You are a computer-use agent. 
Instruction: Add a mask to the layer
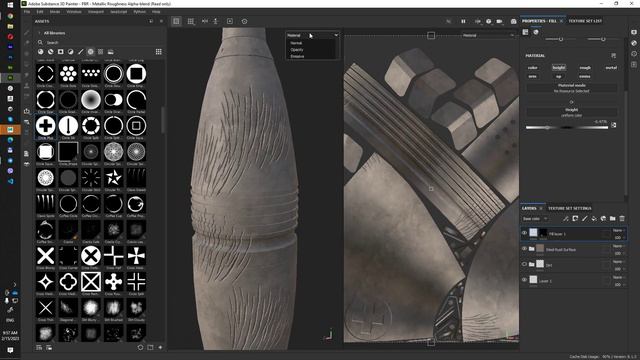(x=575, y=219)
